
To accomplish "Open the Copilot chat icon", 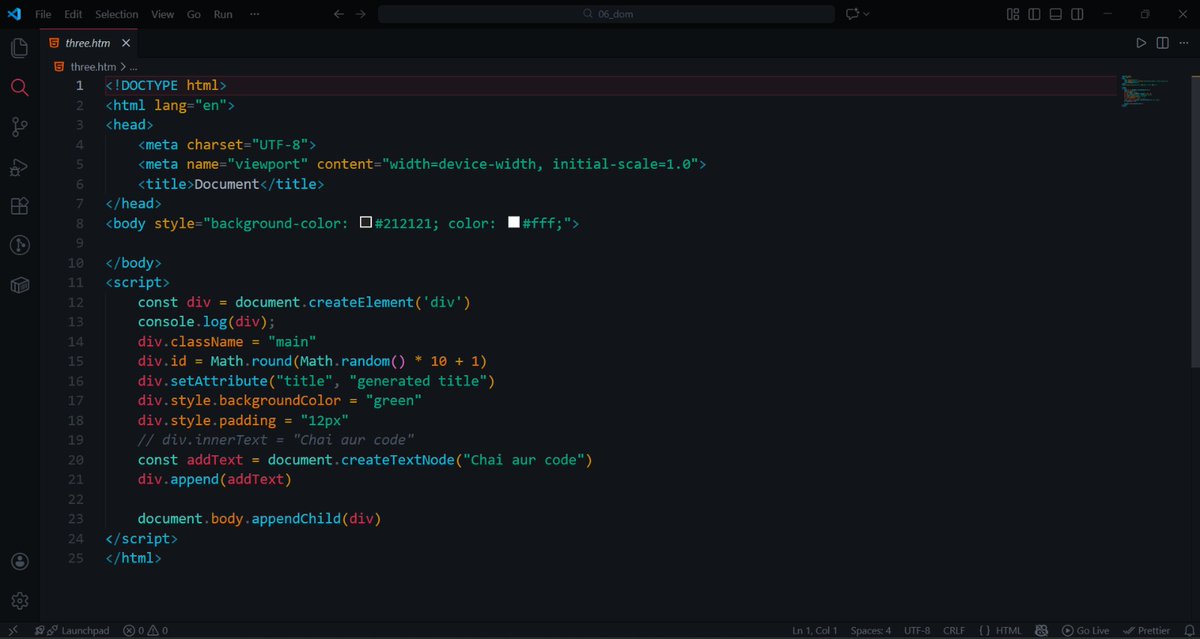I will coord(852,14).
